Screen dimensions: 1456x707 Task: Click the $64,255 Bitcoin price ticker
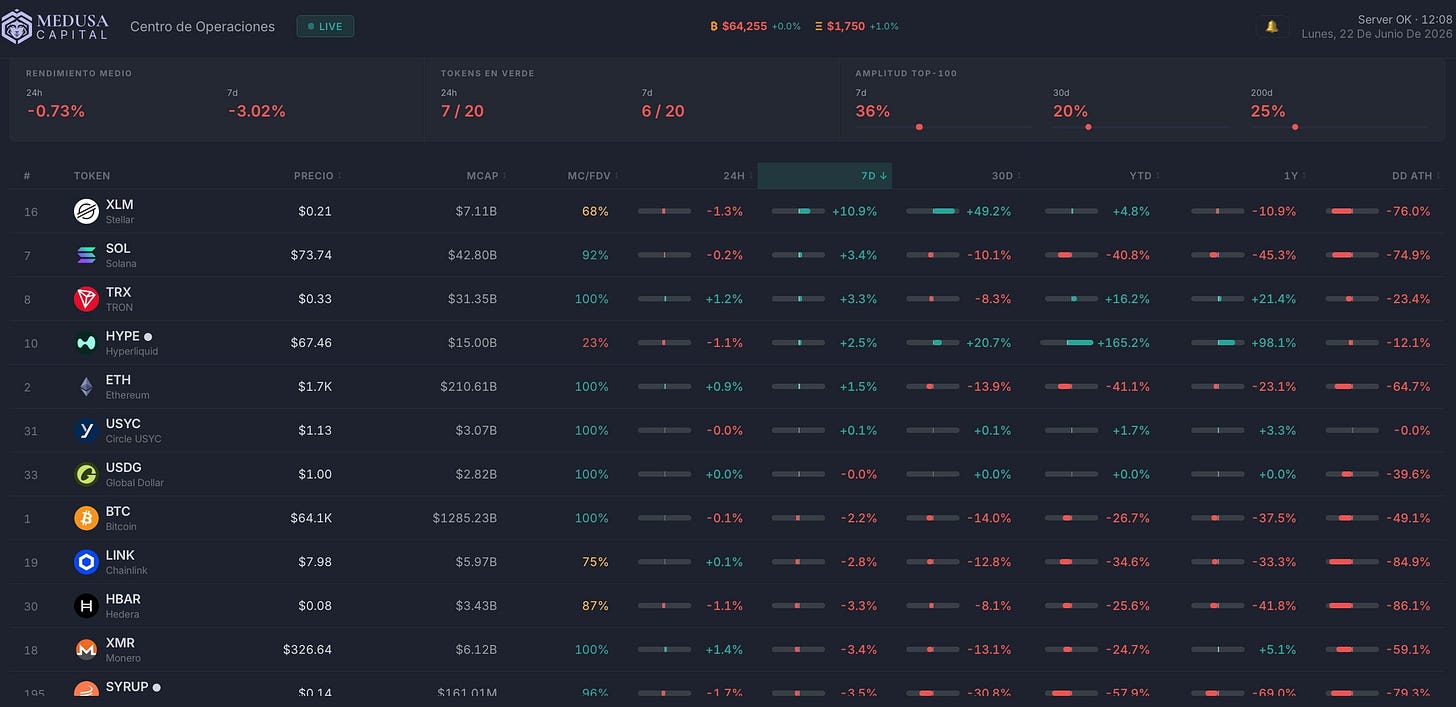tap(744, 27)
